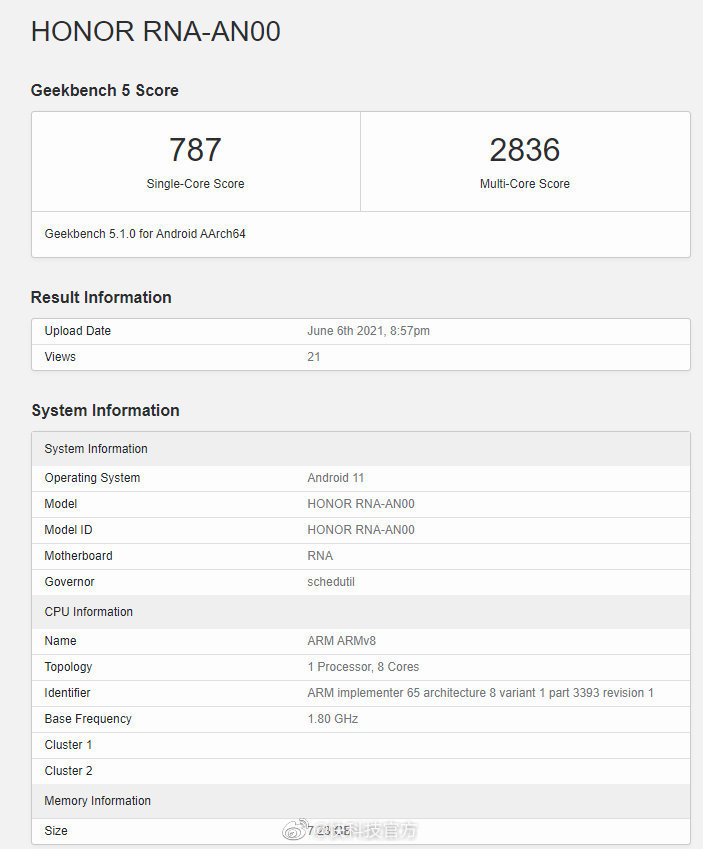Click the CPU Information table header
The image size is (703, 849).
coord(361,612)
